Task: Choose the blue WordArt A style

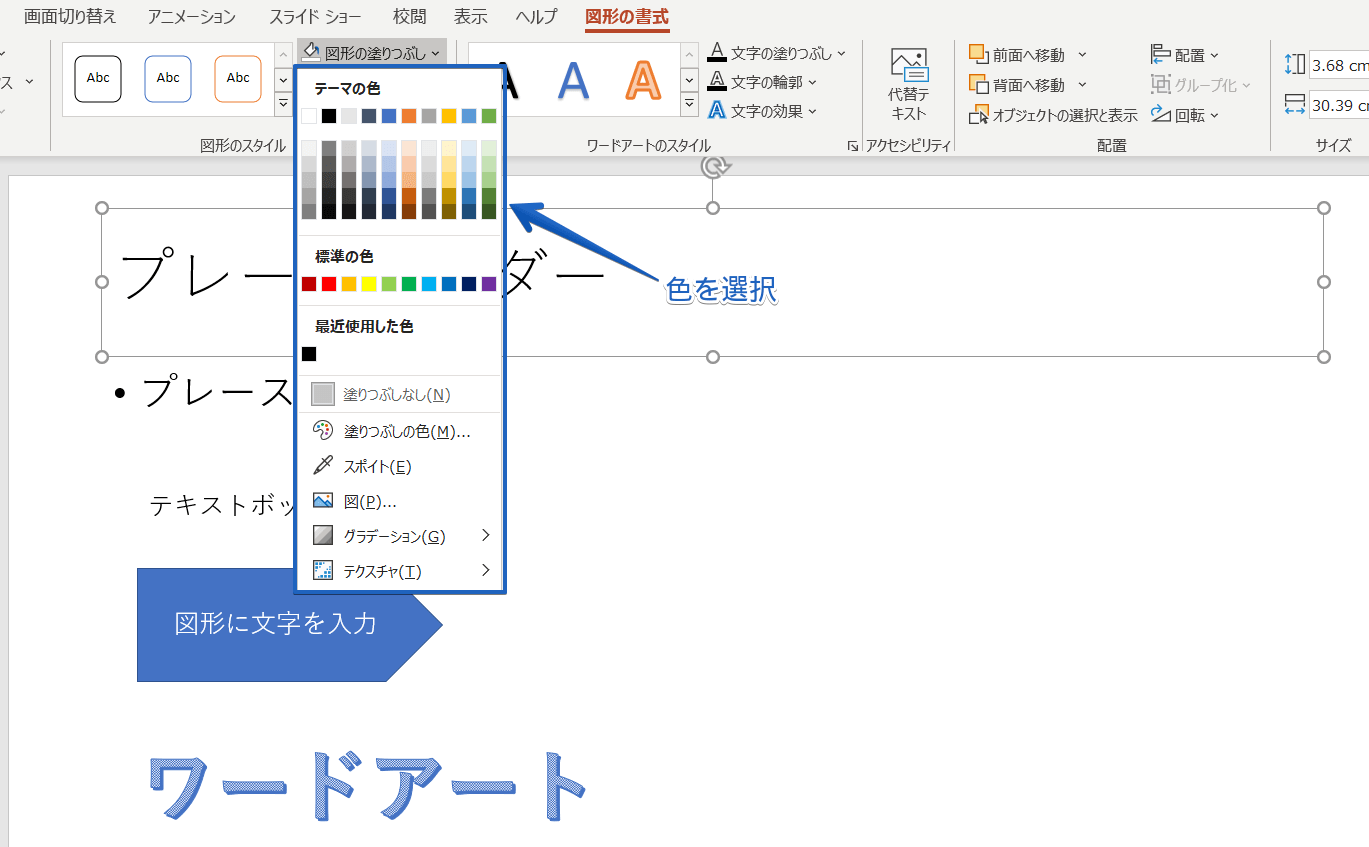Action: pos(573,80)
